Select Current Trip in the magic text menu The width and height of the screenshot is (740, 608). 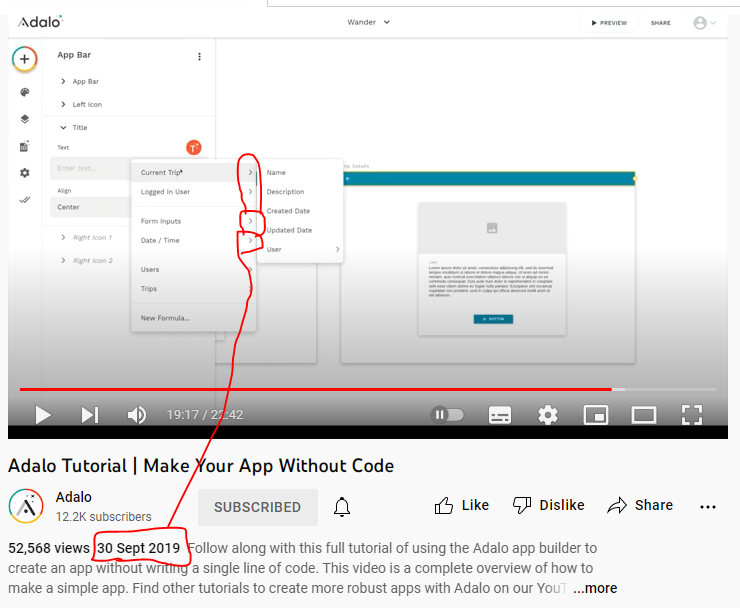click(x=193, y=172)
